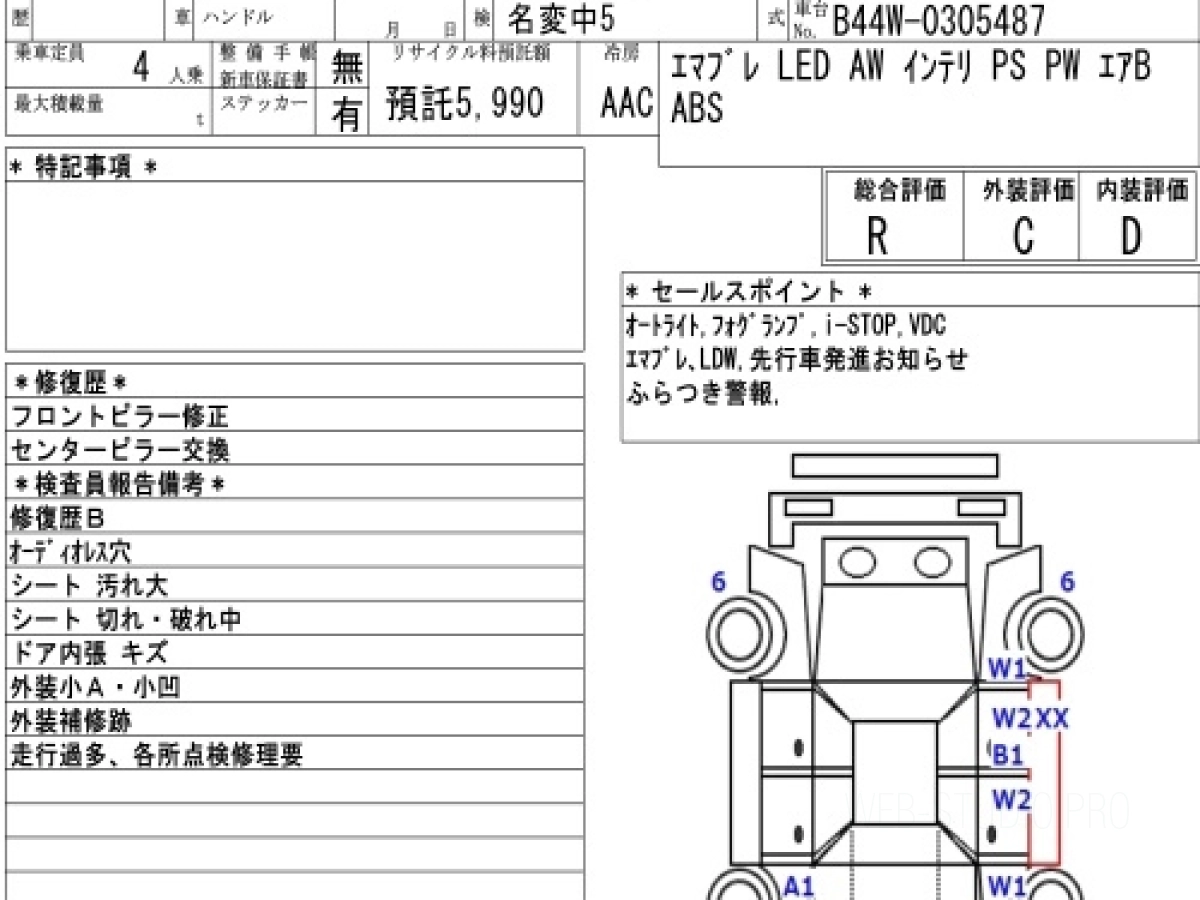The image size is (1200, 900).
Task: Click the W2 XX damage mark on diagram
Action: click(x=1030, y=717)
